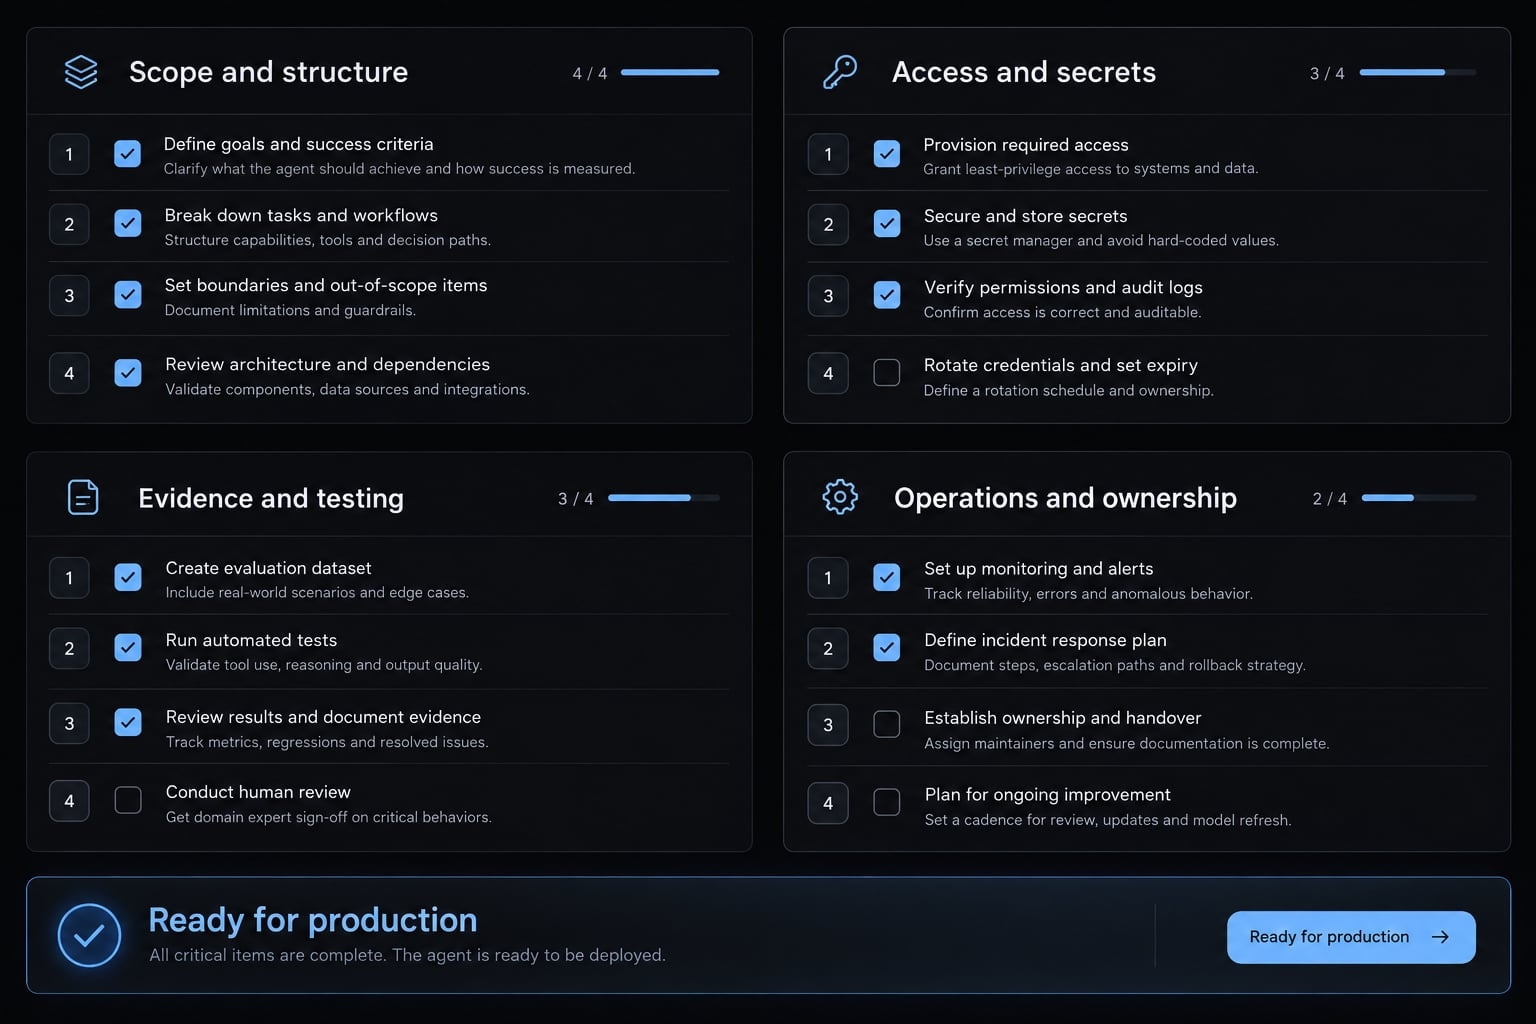This screenshot has height=1024, width=1536.
Task: Click the 2 / 4 count in Operations and ownership
Action: [x=1330, y=498]
